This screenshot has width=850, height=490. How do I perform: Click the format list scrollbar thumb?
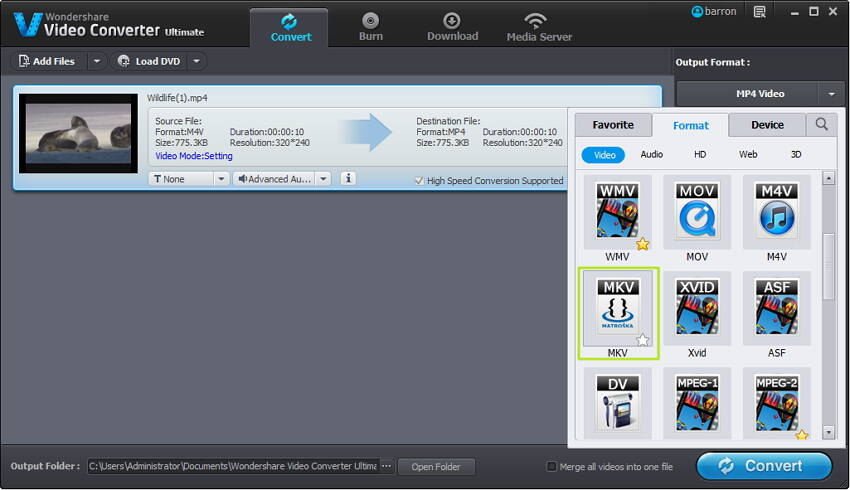click(828, 266)
